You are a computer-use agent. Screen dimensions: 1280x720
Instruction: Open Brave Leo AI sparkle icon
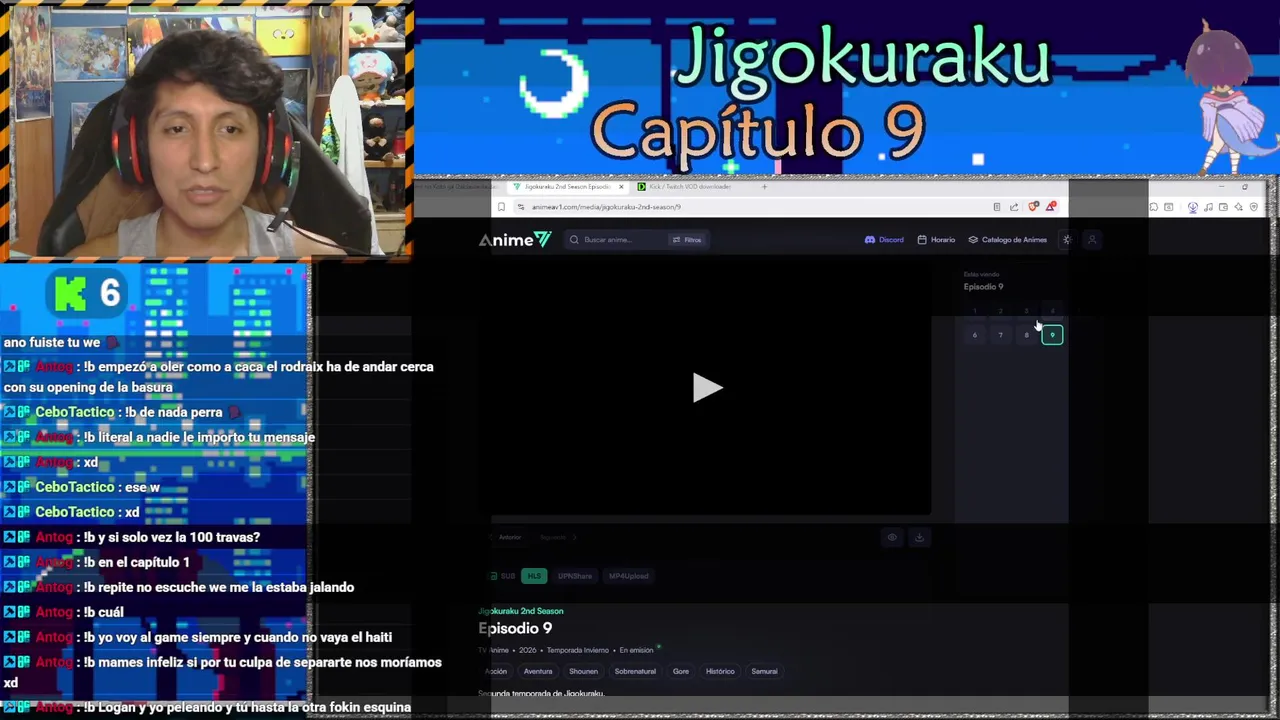coord(1238,207)
